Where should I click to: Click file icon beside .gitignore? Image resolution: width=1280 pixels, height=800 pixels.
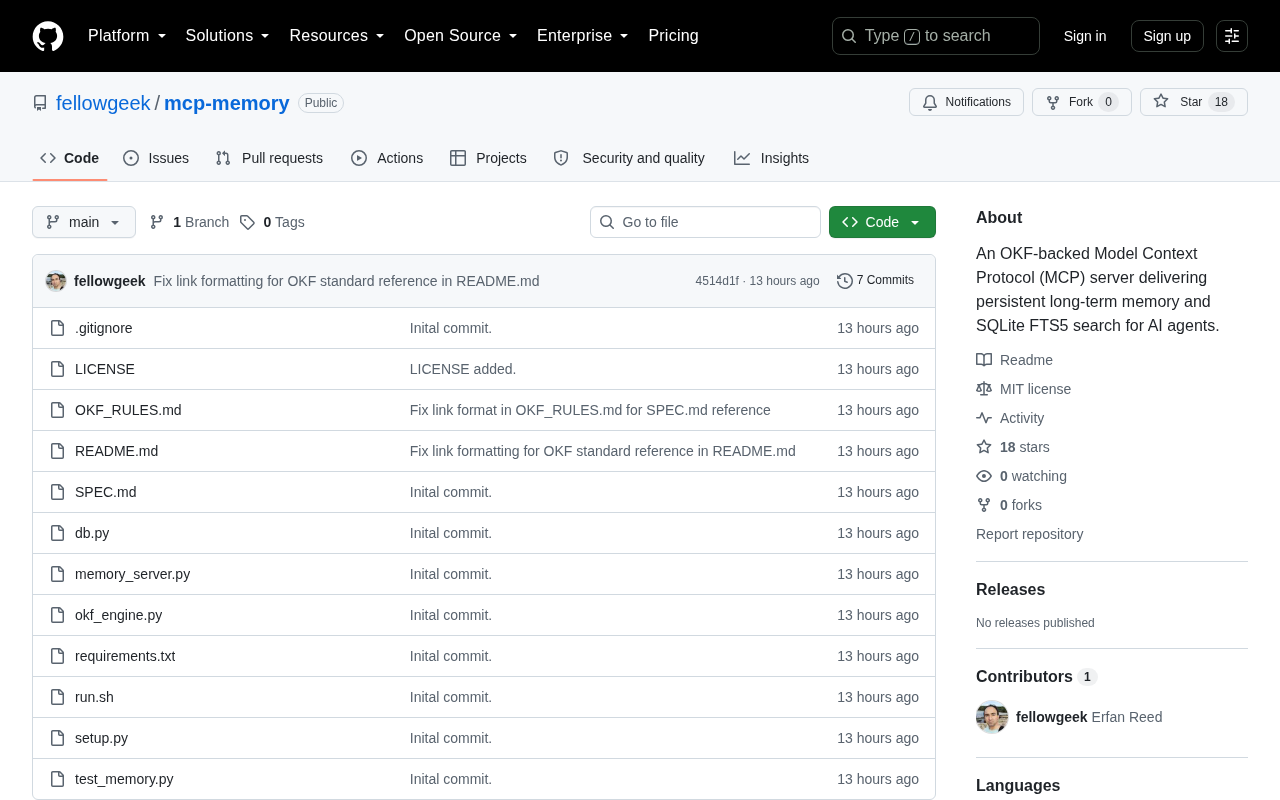click(58, 328)
